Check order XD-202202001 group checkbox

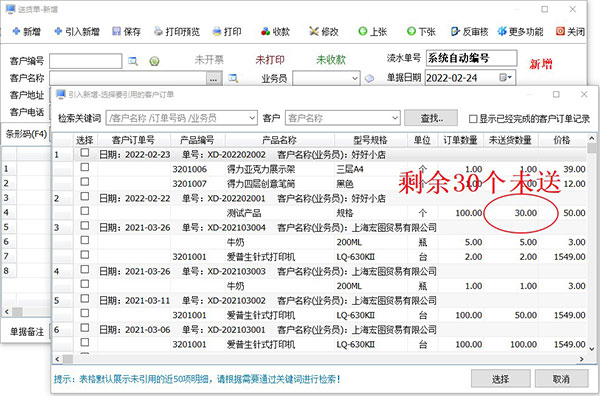coord(85,196)
